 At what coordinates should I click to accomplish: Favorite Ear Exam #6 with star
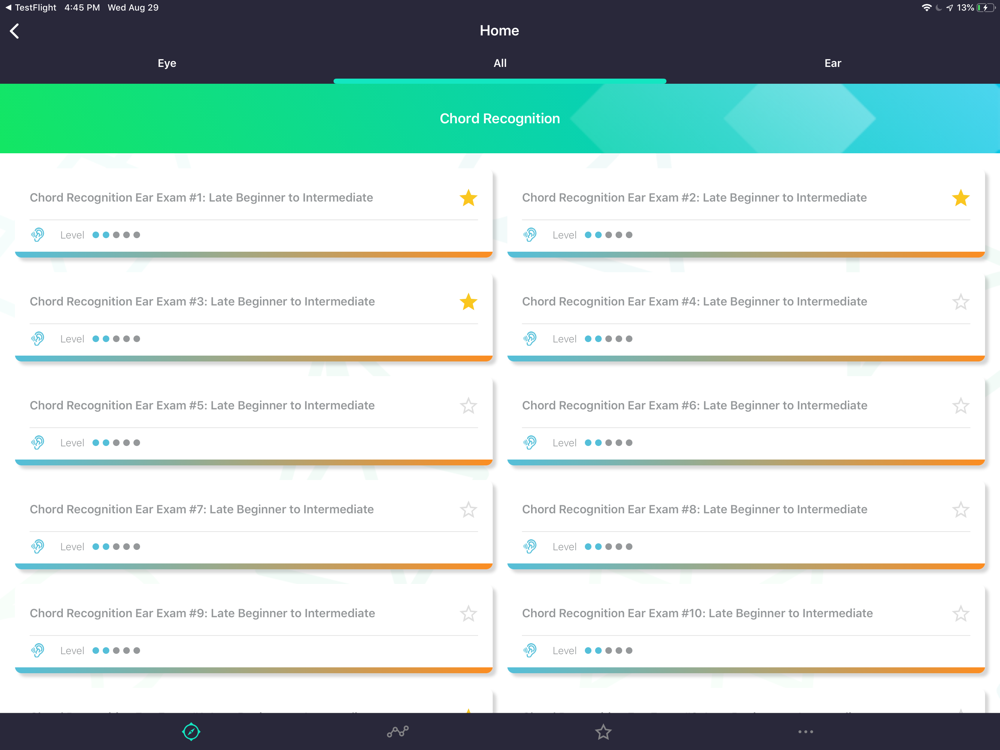click(x=960, y=406)
